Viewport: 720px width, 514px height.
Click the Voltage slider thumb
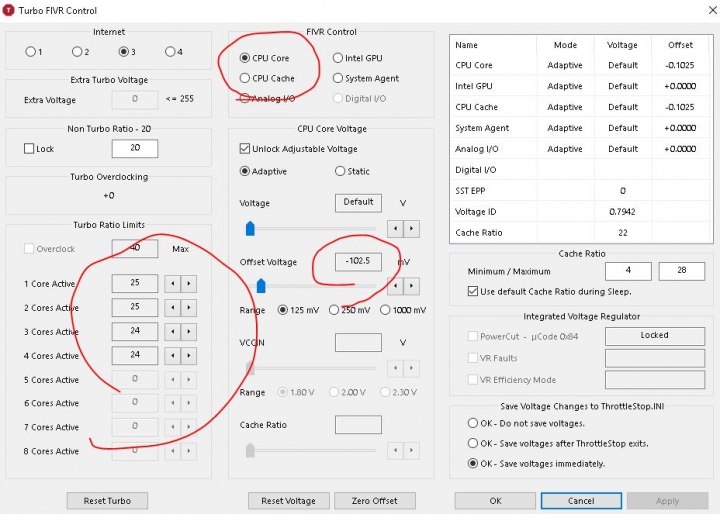250,228
